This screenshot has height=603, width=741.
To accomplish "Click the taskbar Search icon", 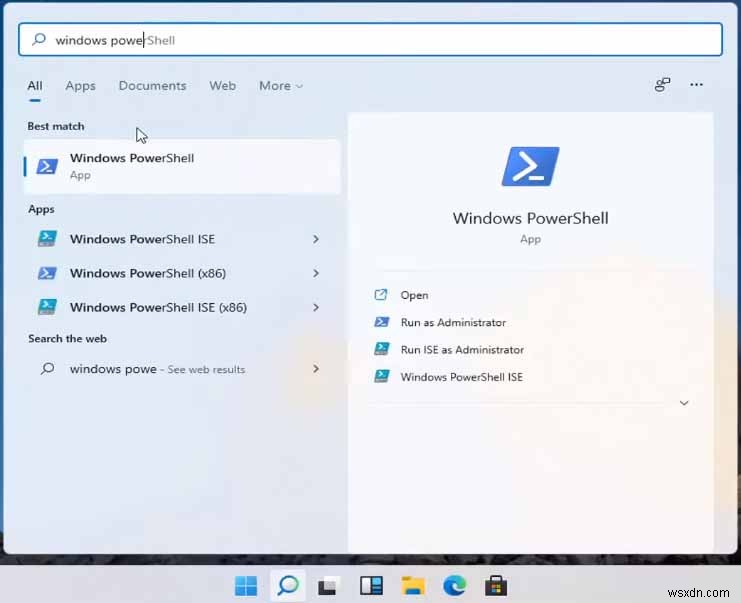I will tap(288, 586).
